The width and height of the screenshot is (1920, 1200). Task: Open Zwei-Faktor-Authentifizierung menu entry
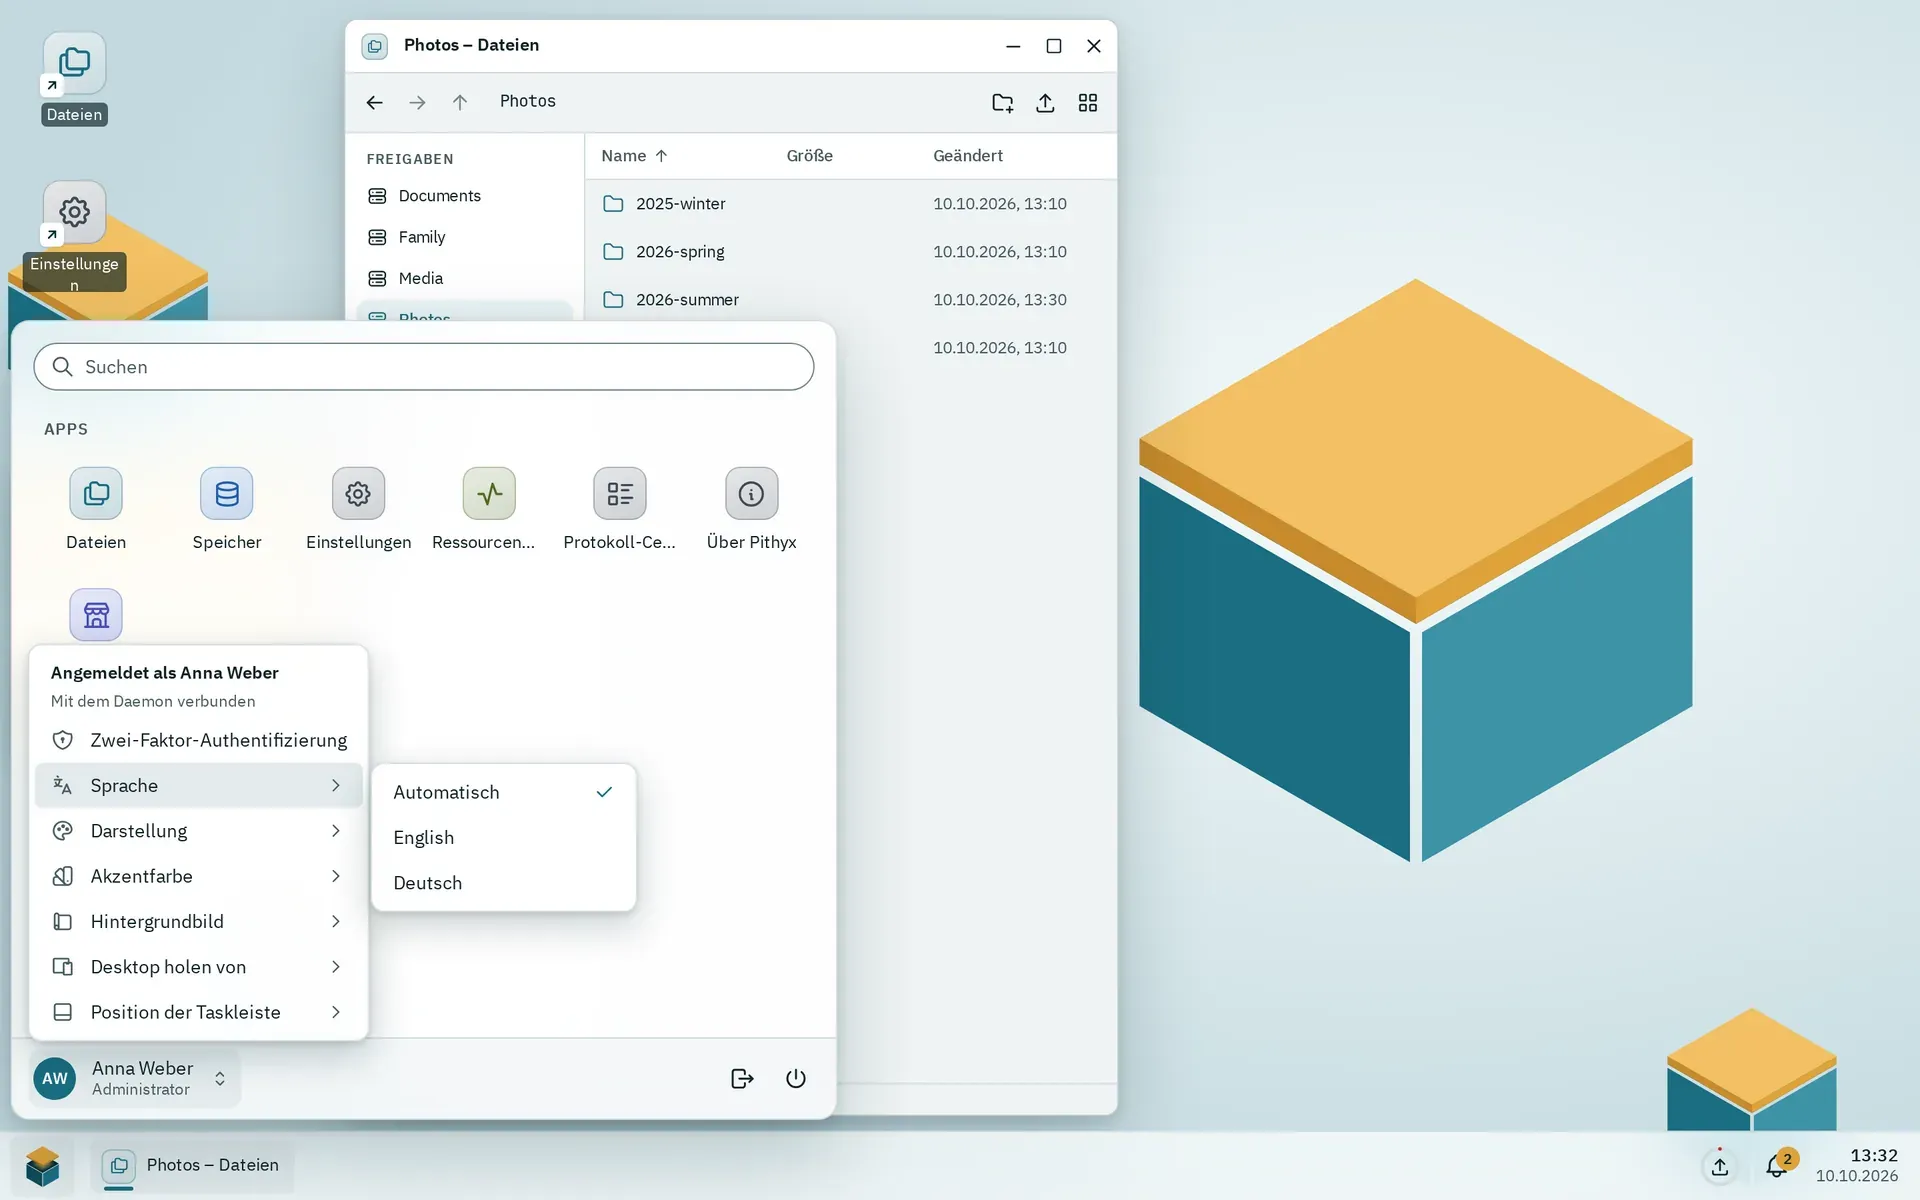tap(198, 740)
